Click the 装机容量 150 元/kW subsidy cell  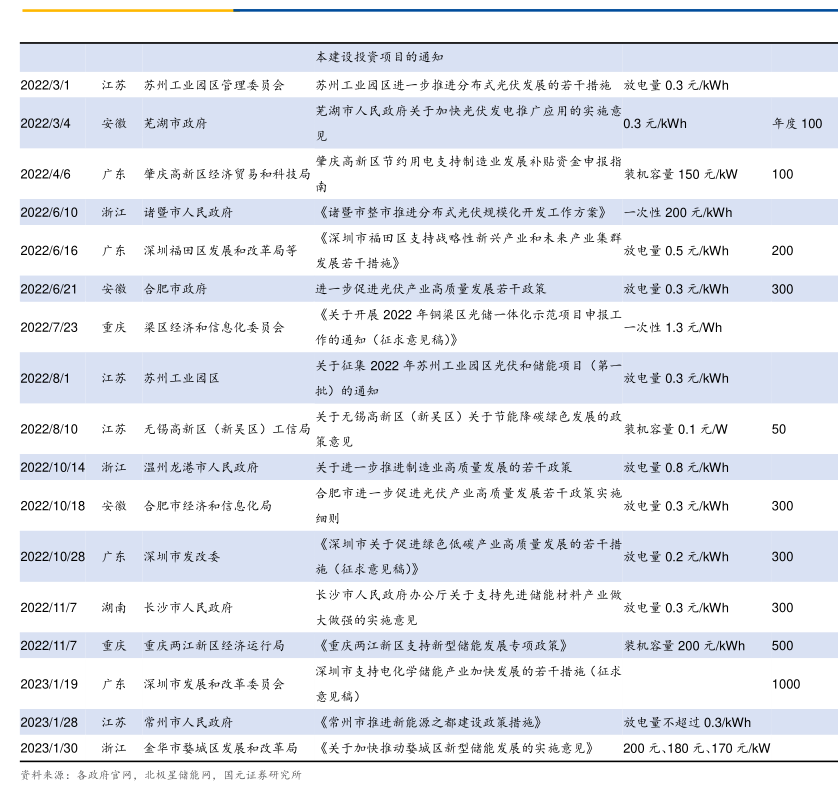[680, 174]
